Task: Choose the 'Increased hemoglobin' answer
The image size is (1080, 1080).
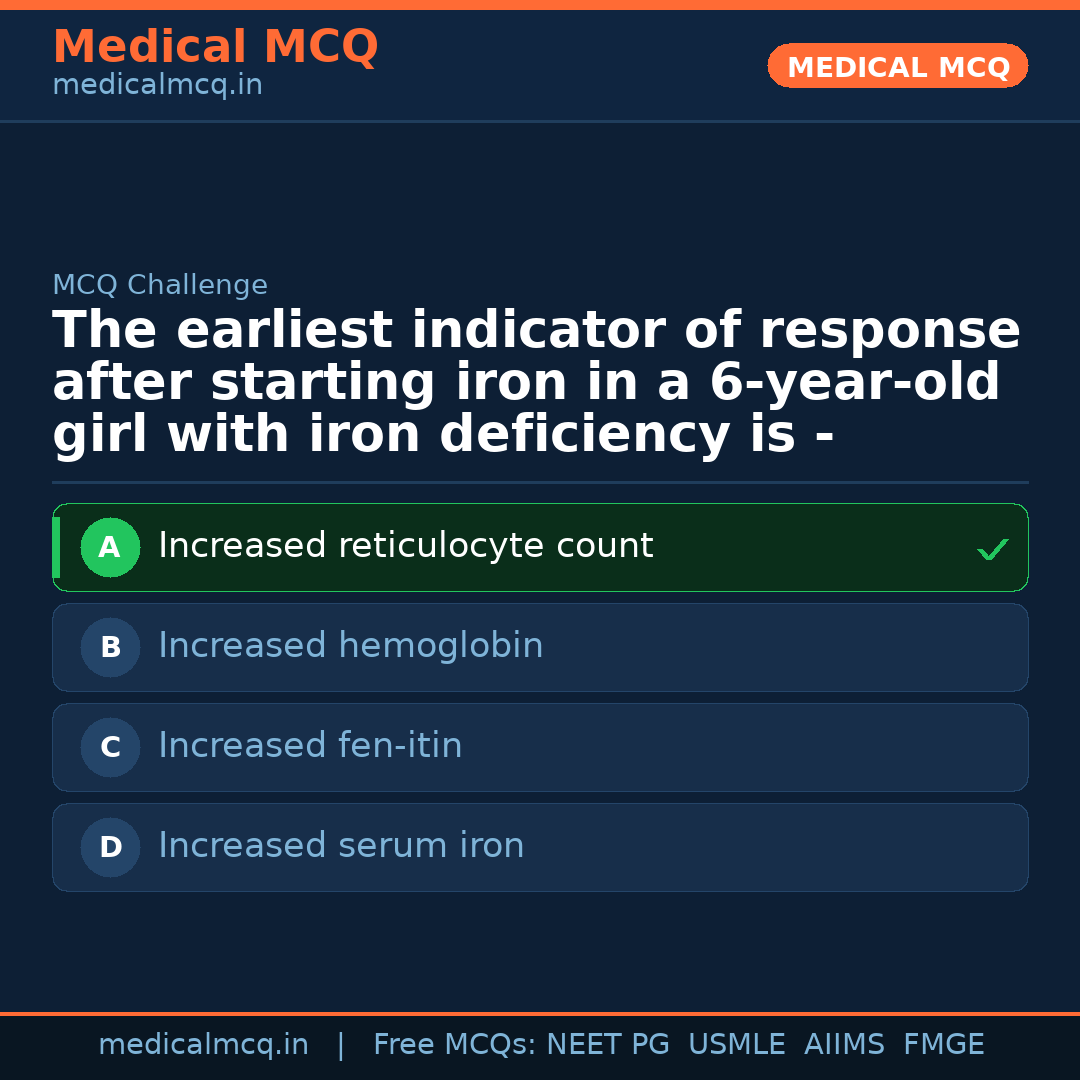Action: tap(350, 646)
